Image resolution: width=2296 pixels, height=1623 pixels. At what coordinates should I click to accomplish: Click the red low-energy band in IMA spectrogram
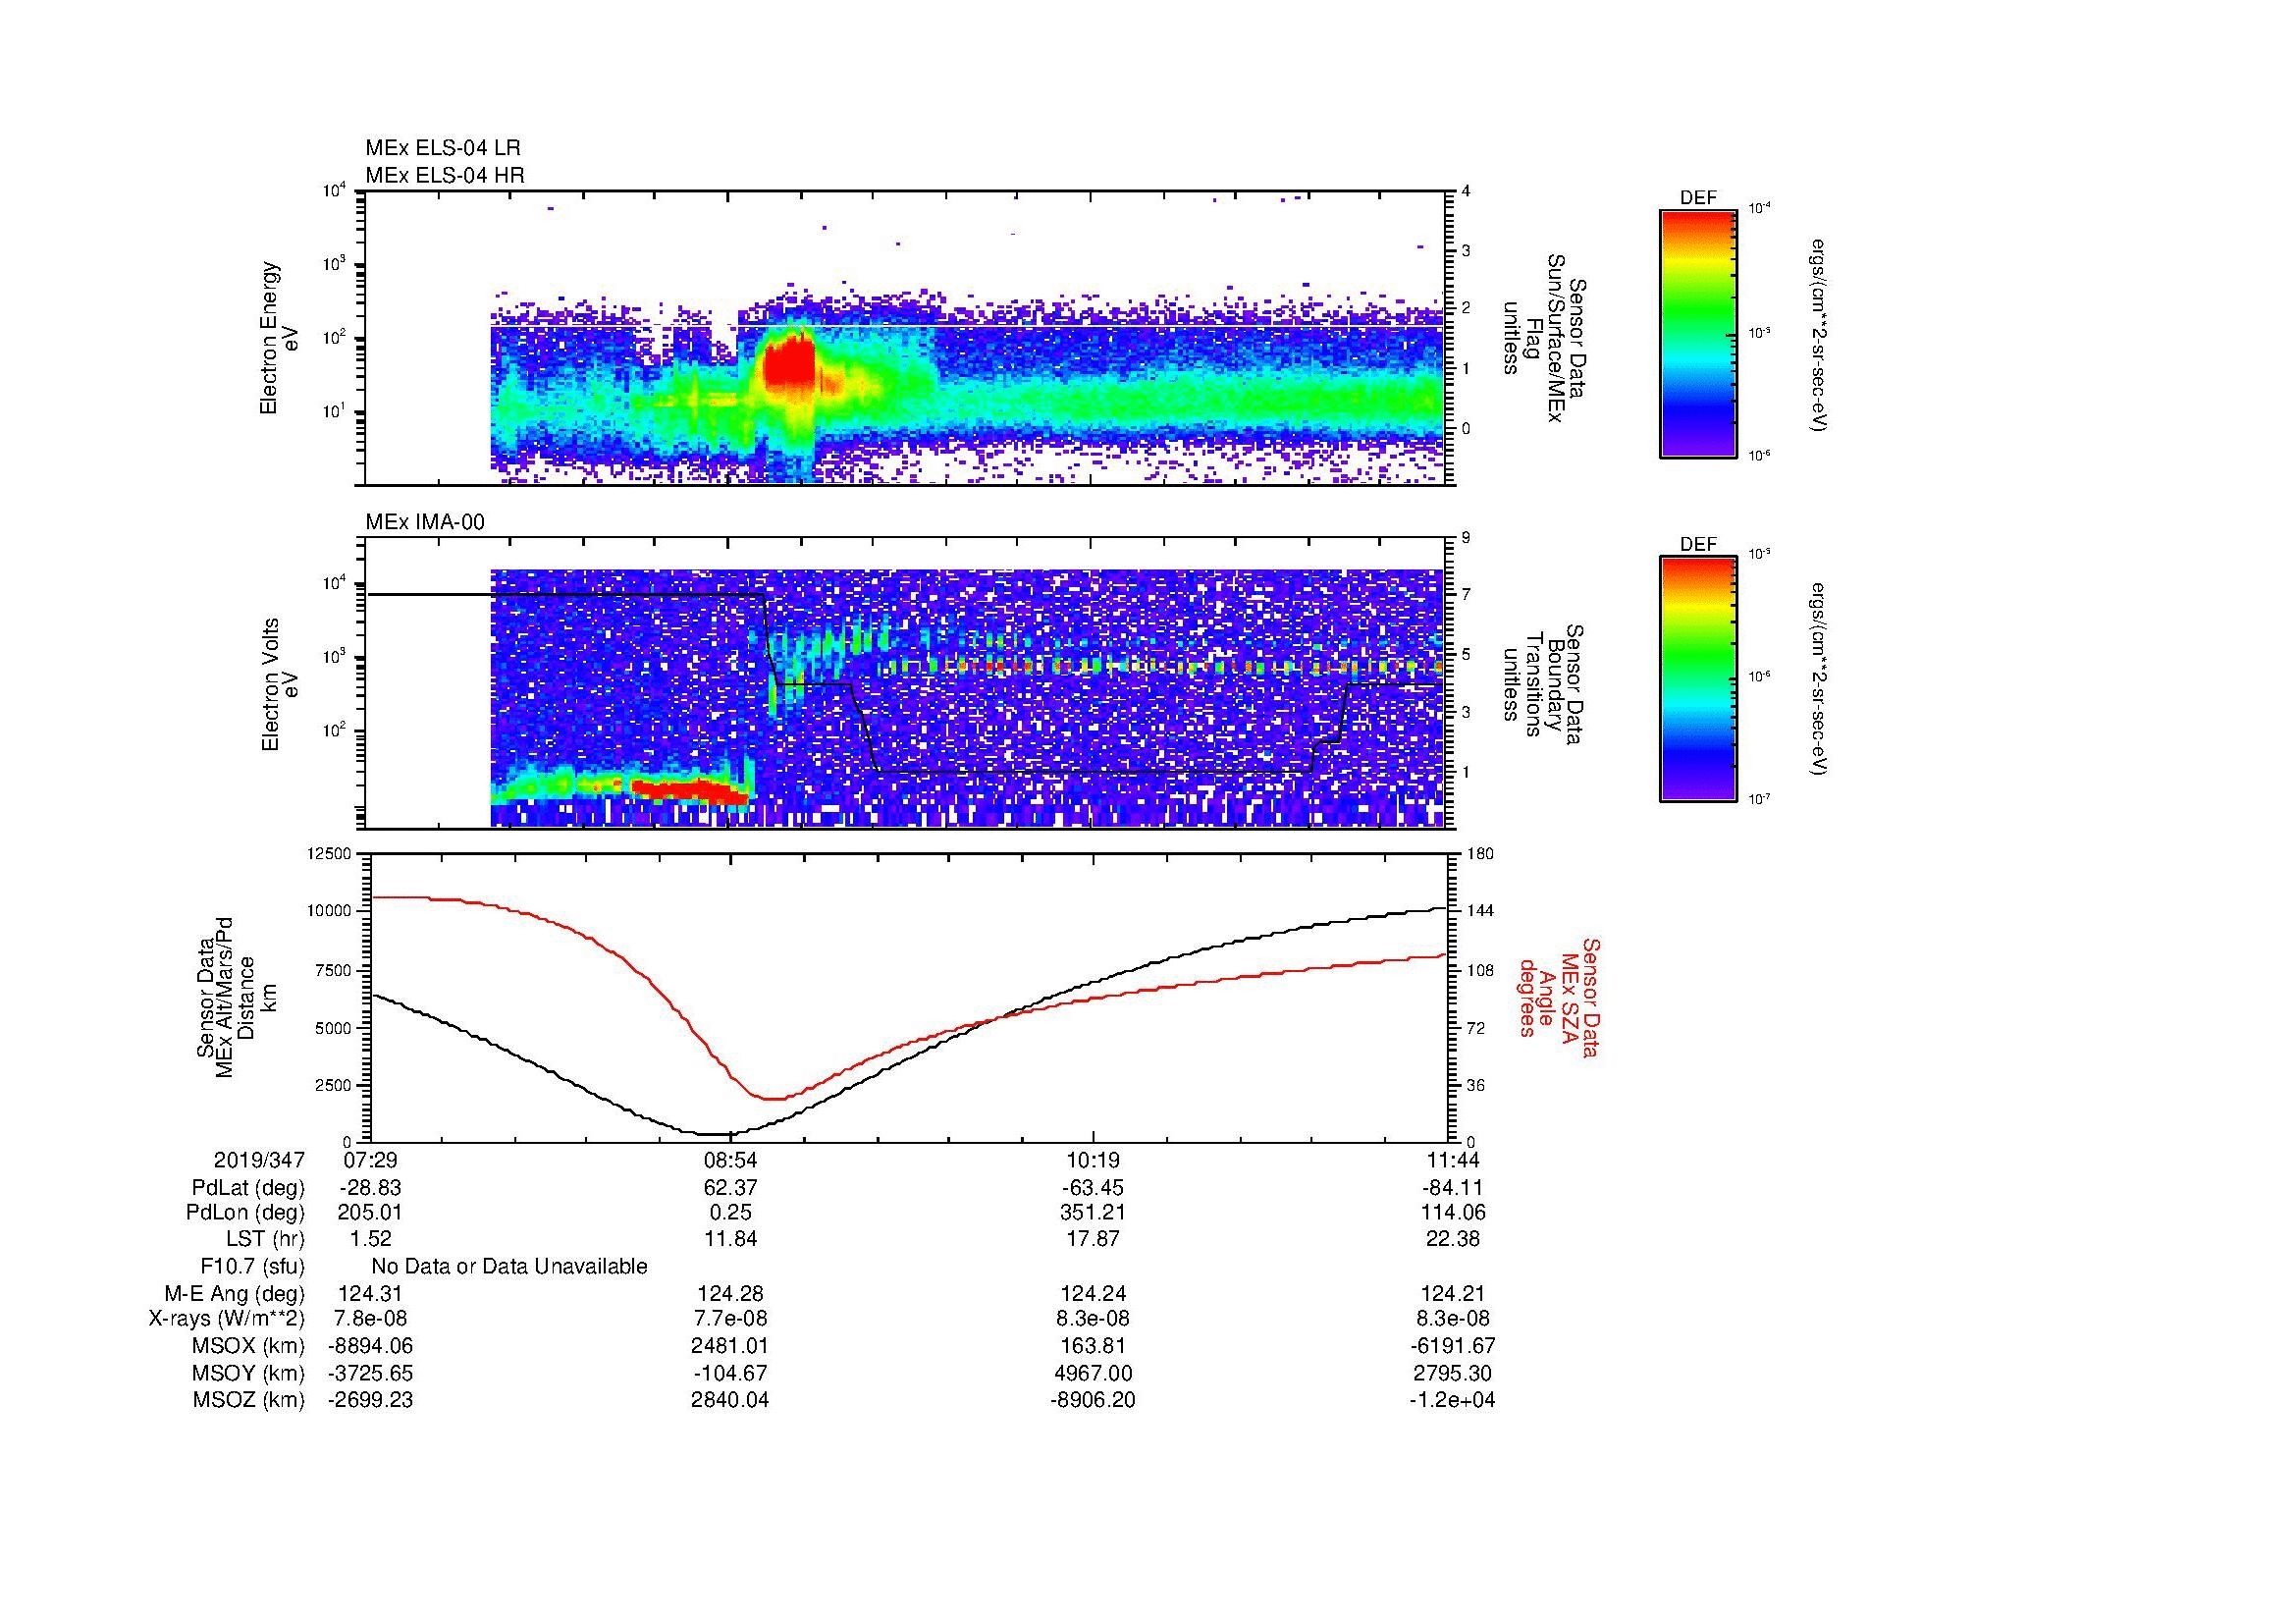pos(690,790)
